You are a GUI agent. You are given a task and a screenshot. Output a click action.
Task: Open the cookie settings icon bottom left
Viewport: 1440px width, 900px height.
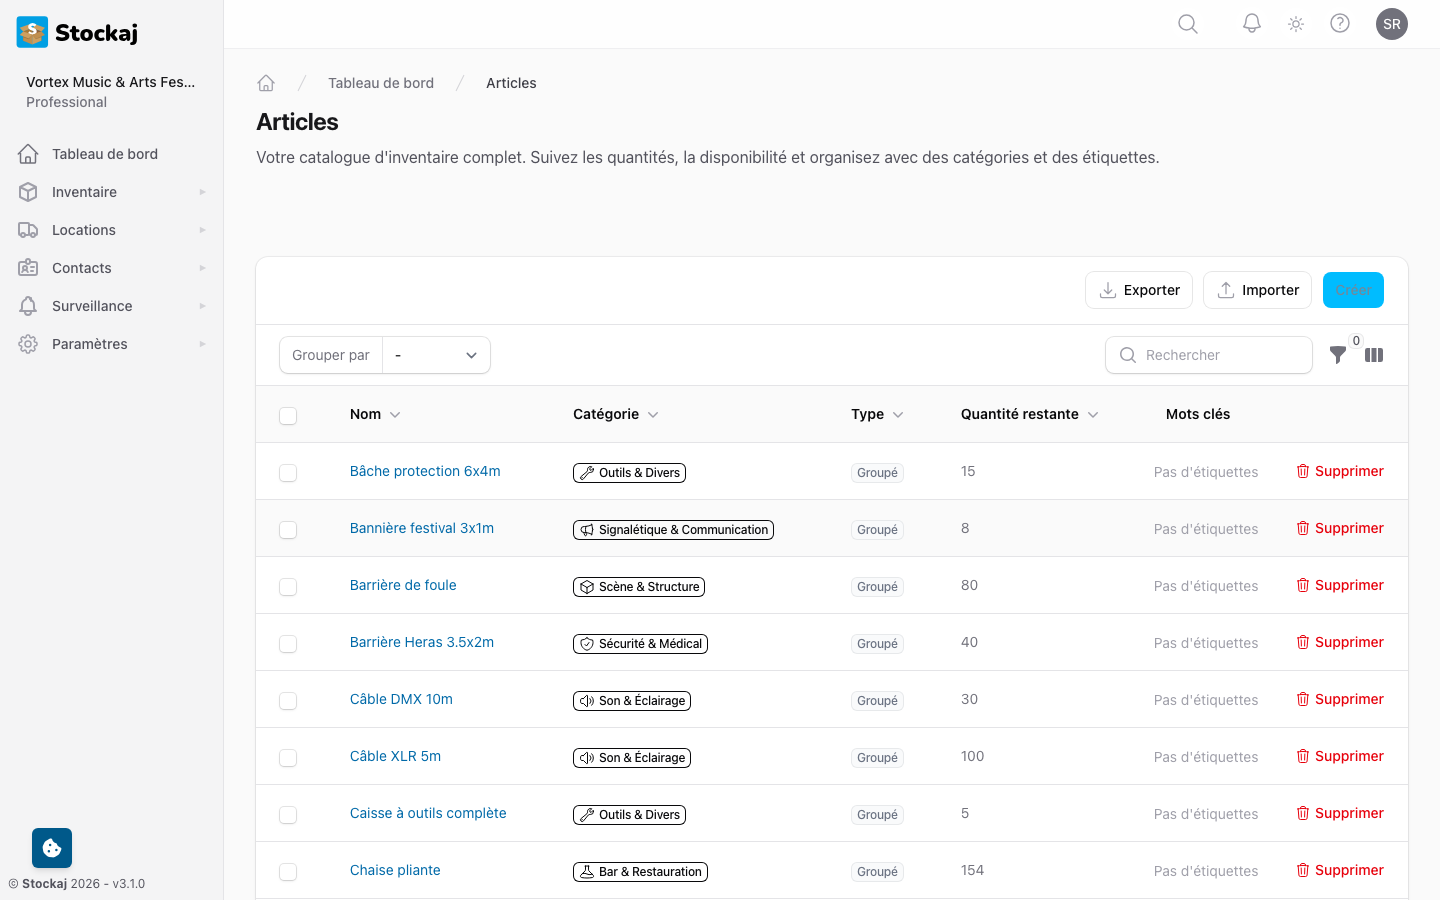click(x=51, y=847)
